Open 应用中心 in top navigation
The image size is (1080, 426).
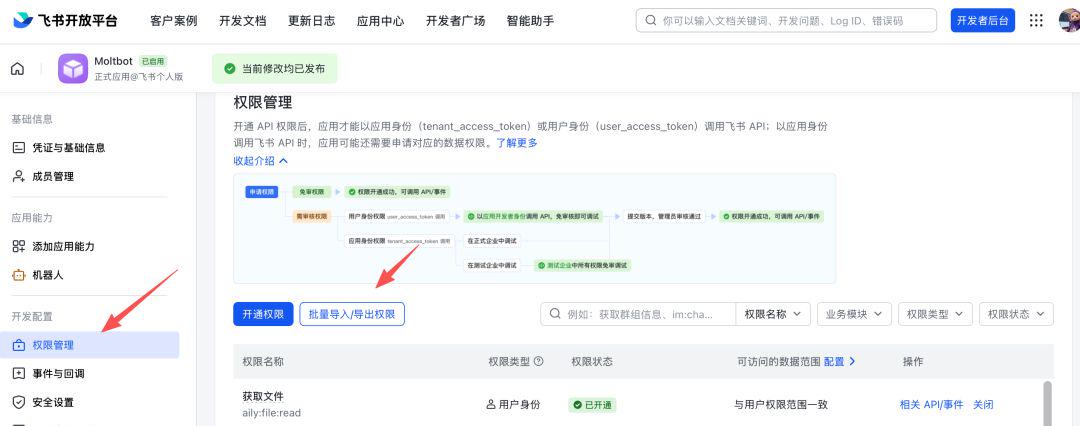pyautogui.click(x=380, y=21)
